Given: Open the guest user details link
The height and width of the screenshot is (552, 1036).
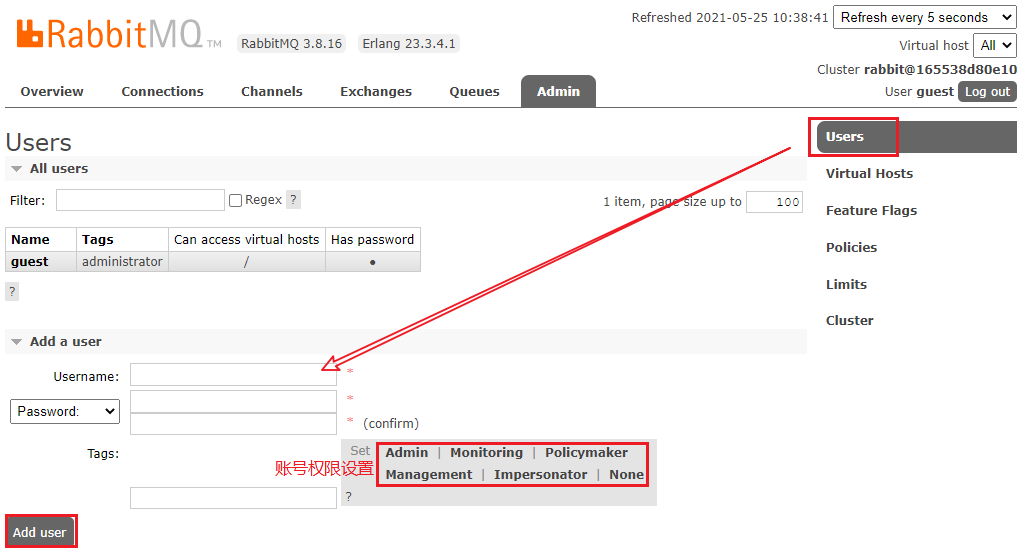Looking at the screenshot, I should pos(30,262).
